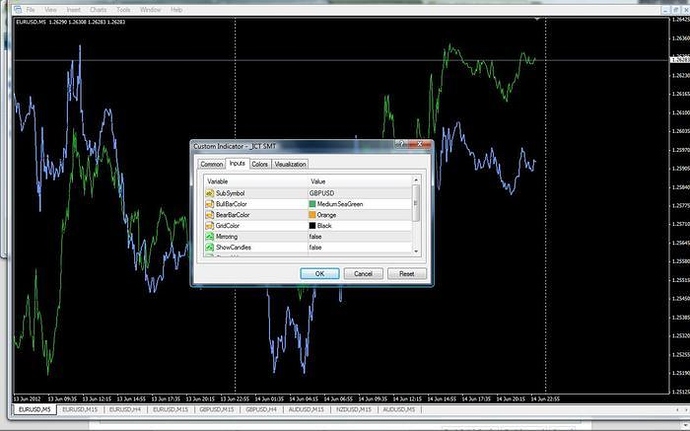Screen dimensions: 690x431
Task: Click the chart shift triangle marker at chart top
Action: [x=537, y=19]
